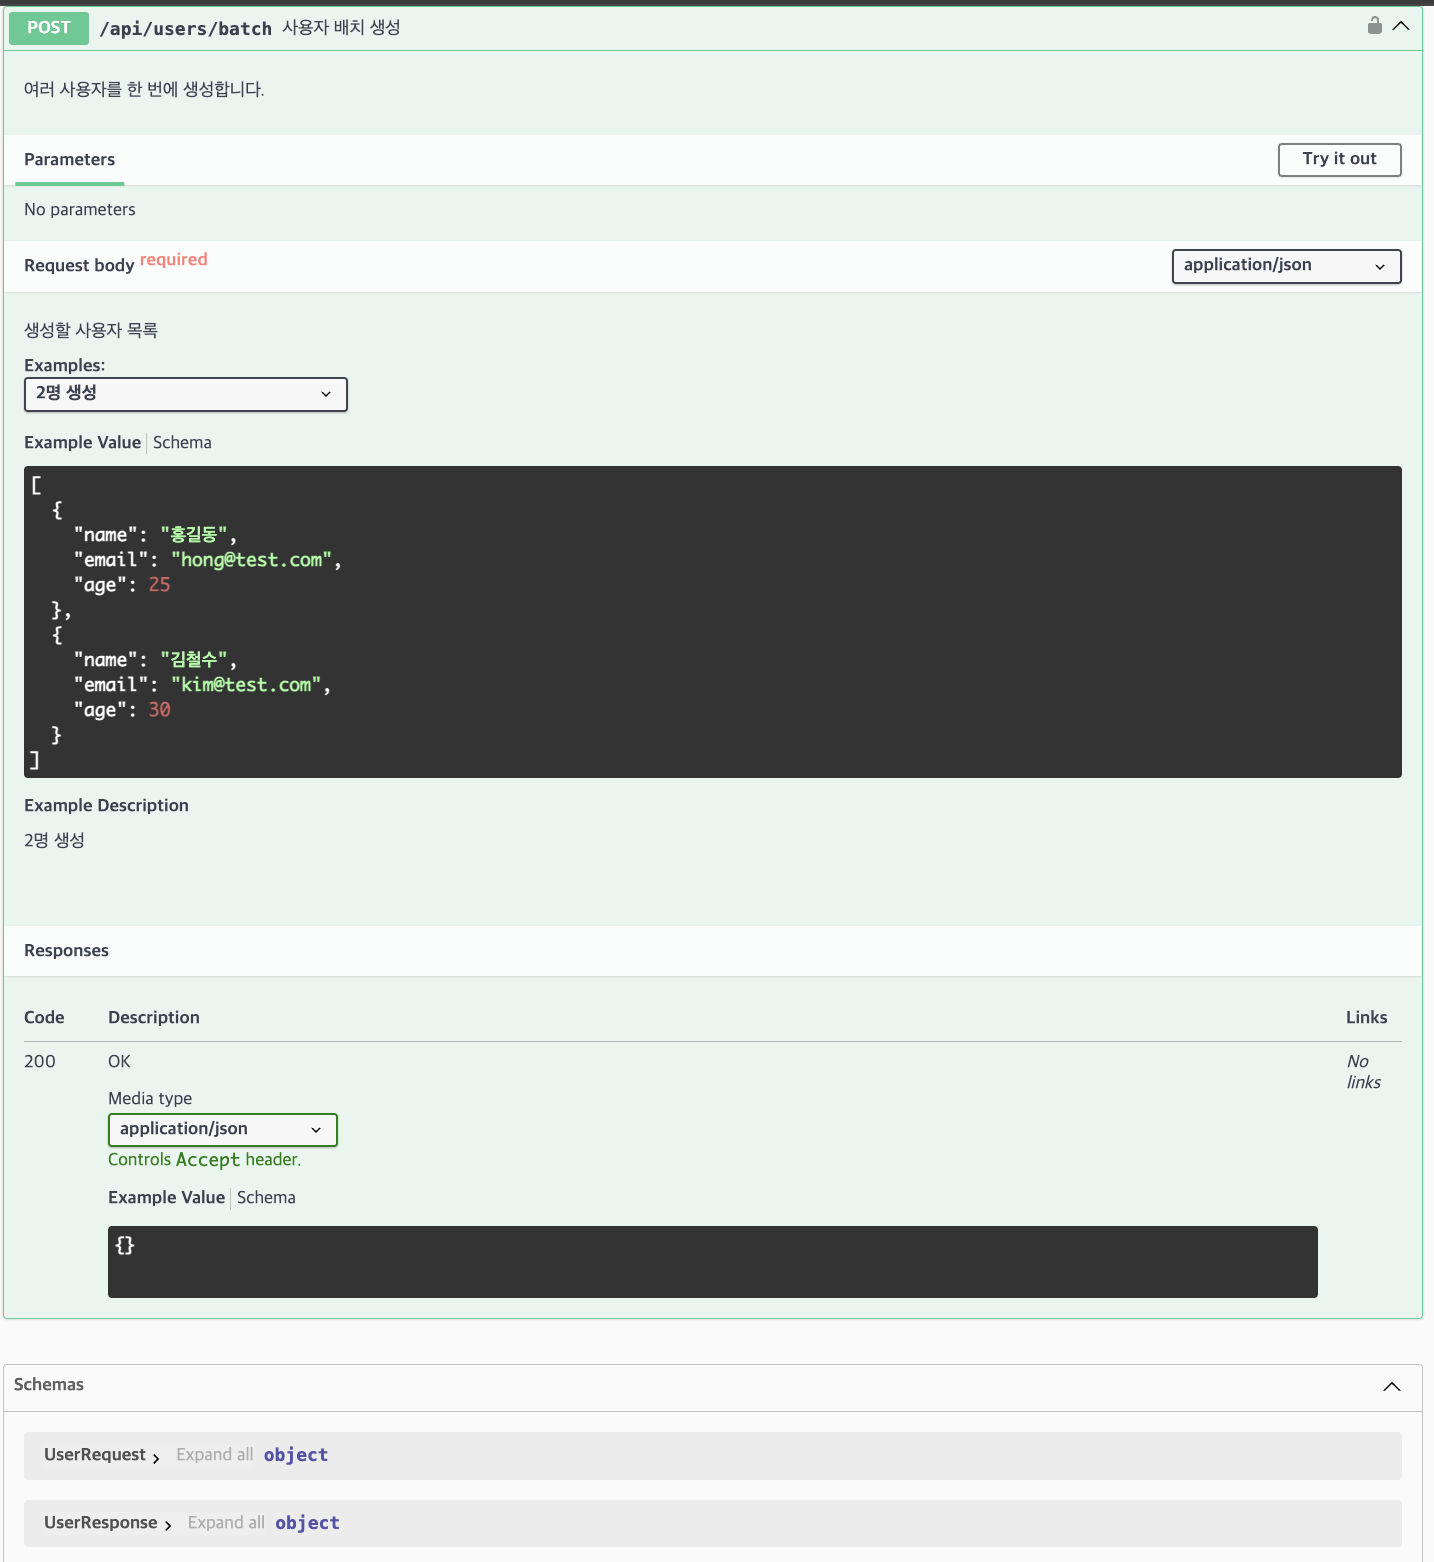
Task: Click inside the example JSON body area
Action: [x=700, y=620]
